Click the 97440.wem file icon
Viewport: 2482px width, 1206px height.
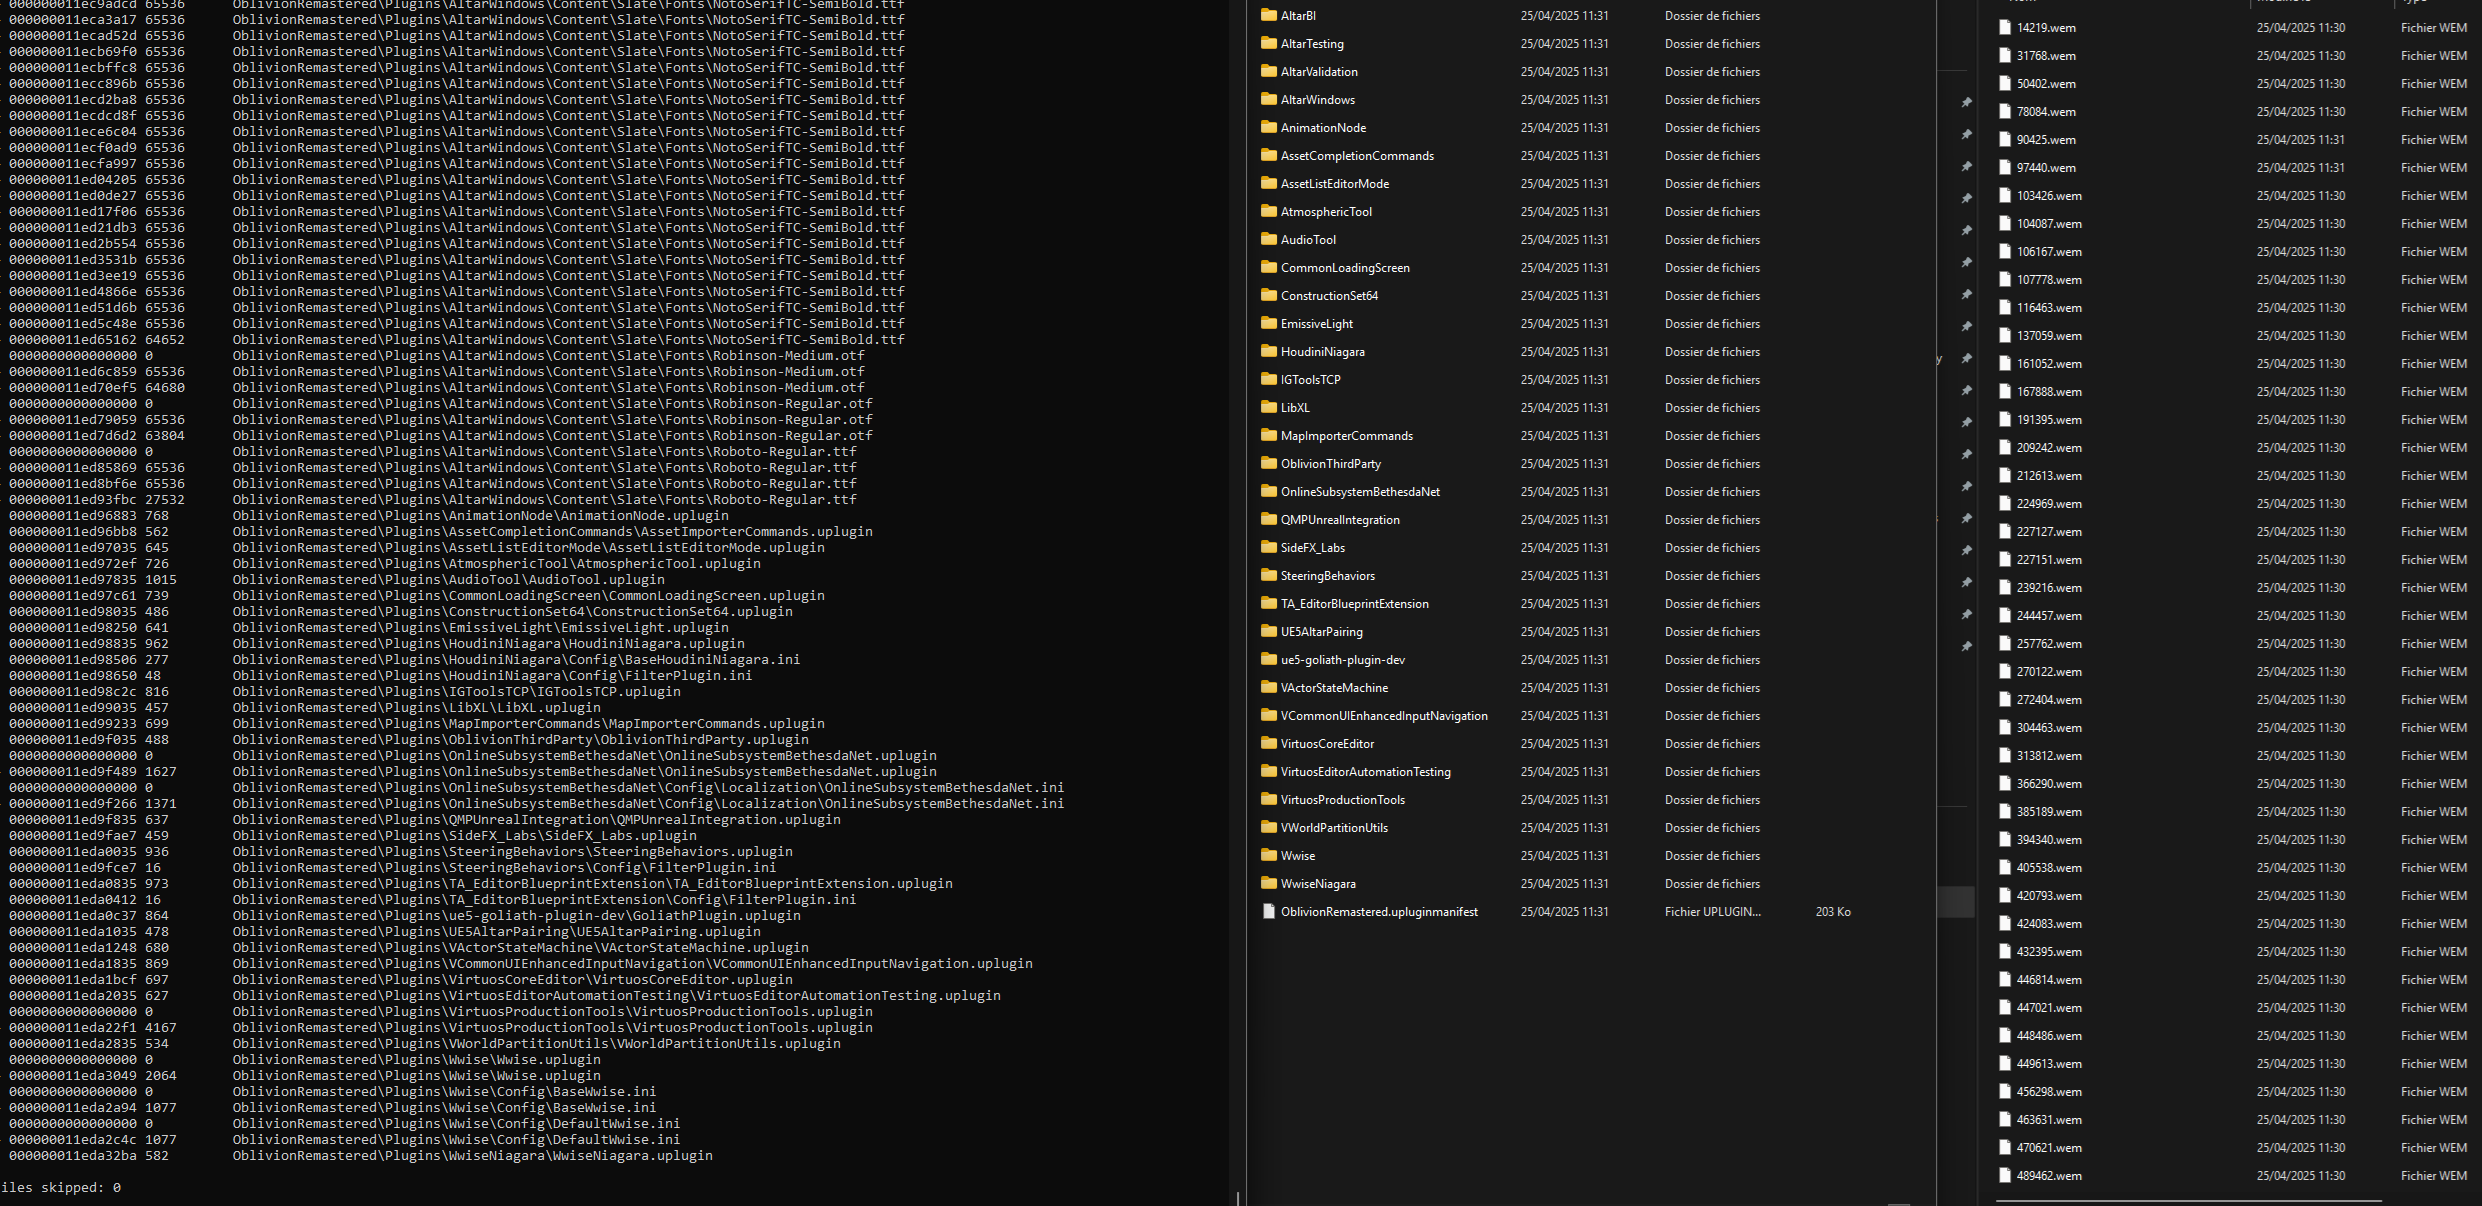(x=2004, y=168)
